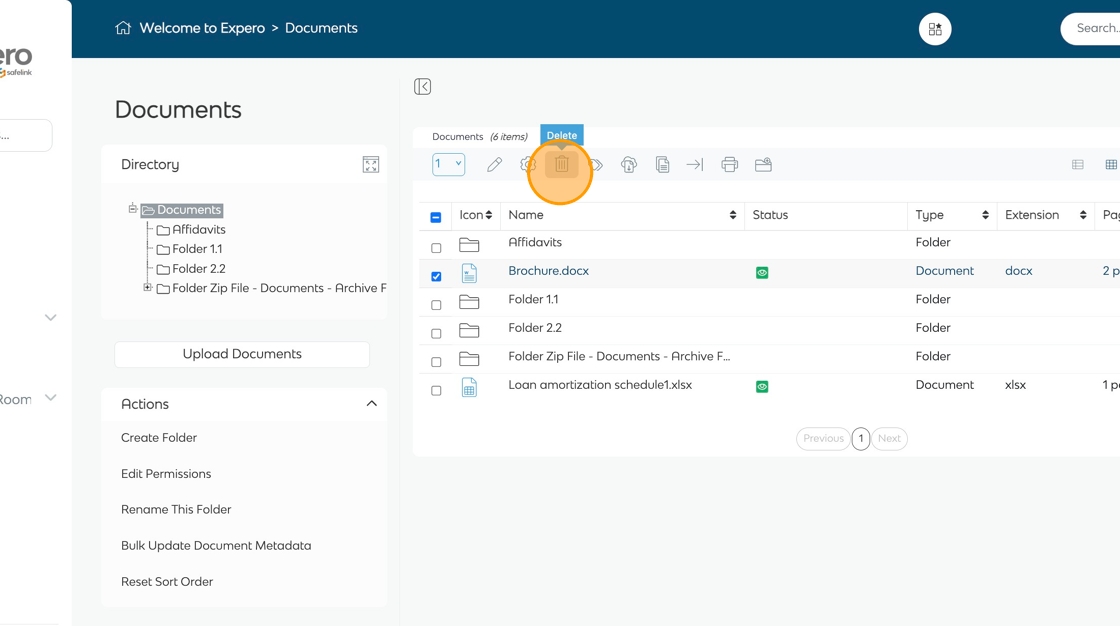This screenshot has height=626, width=1120.
Task: Click the cloud download icon
Action: (x=628, y=165)
